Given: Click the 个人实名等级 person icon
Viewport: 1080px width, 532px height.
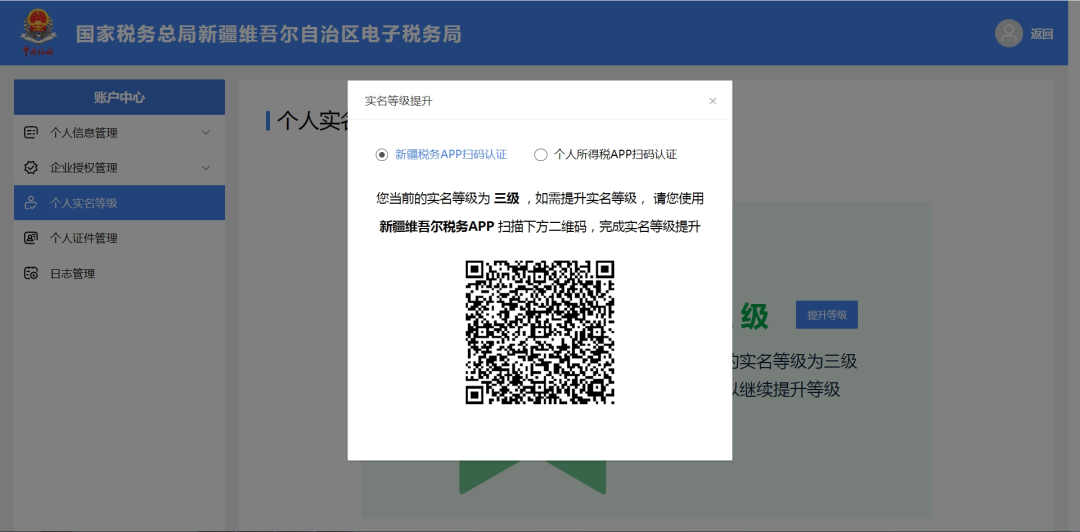Looking at the screenshot, I should coord(31,203).
